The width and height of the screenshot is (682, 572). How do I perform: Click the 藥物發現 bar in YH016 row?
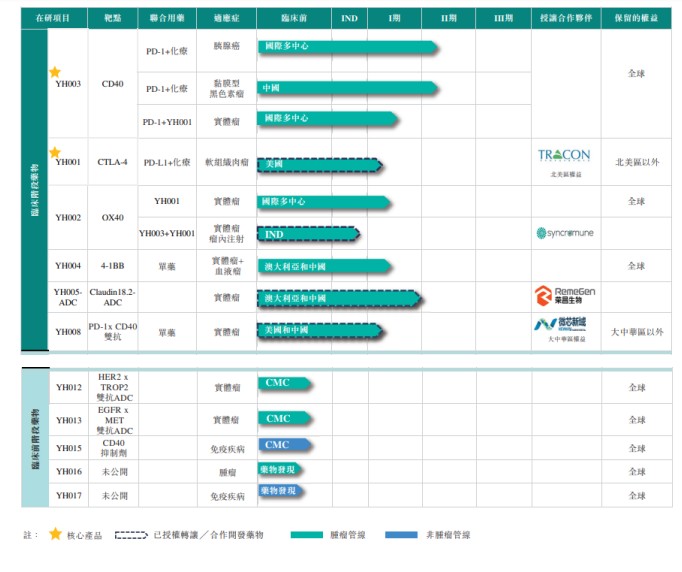[280, 468]
